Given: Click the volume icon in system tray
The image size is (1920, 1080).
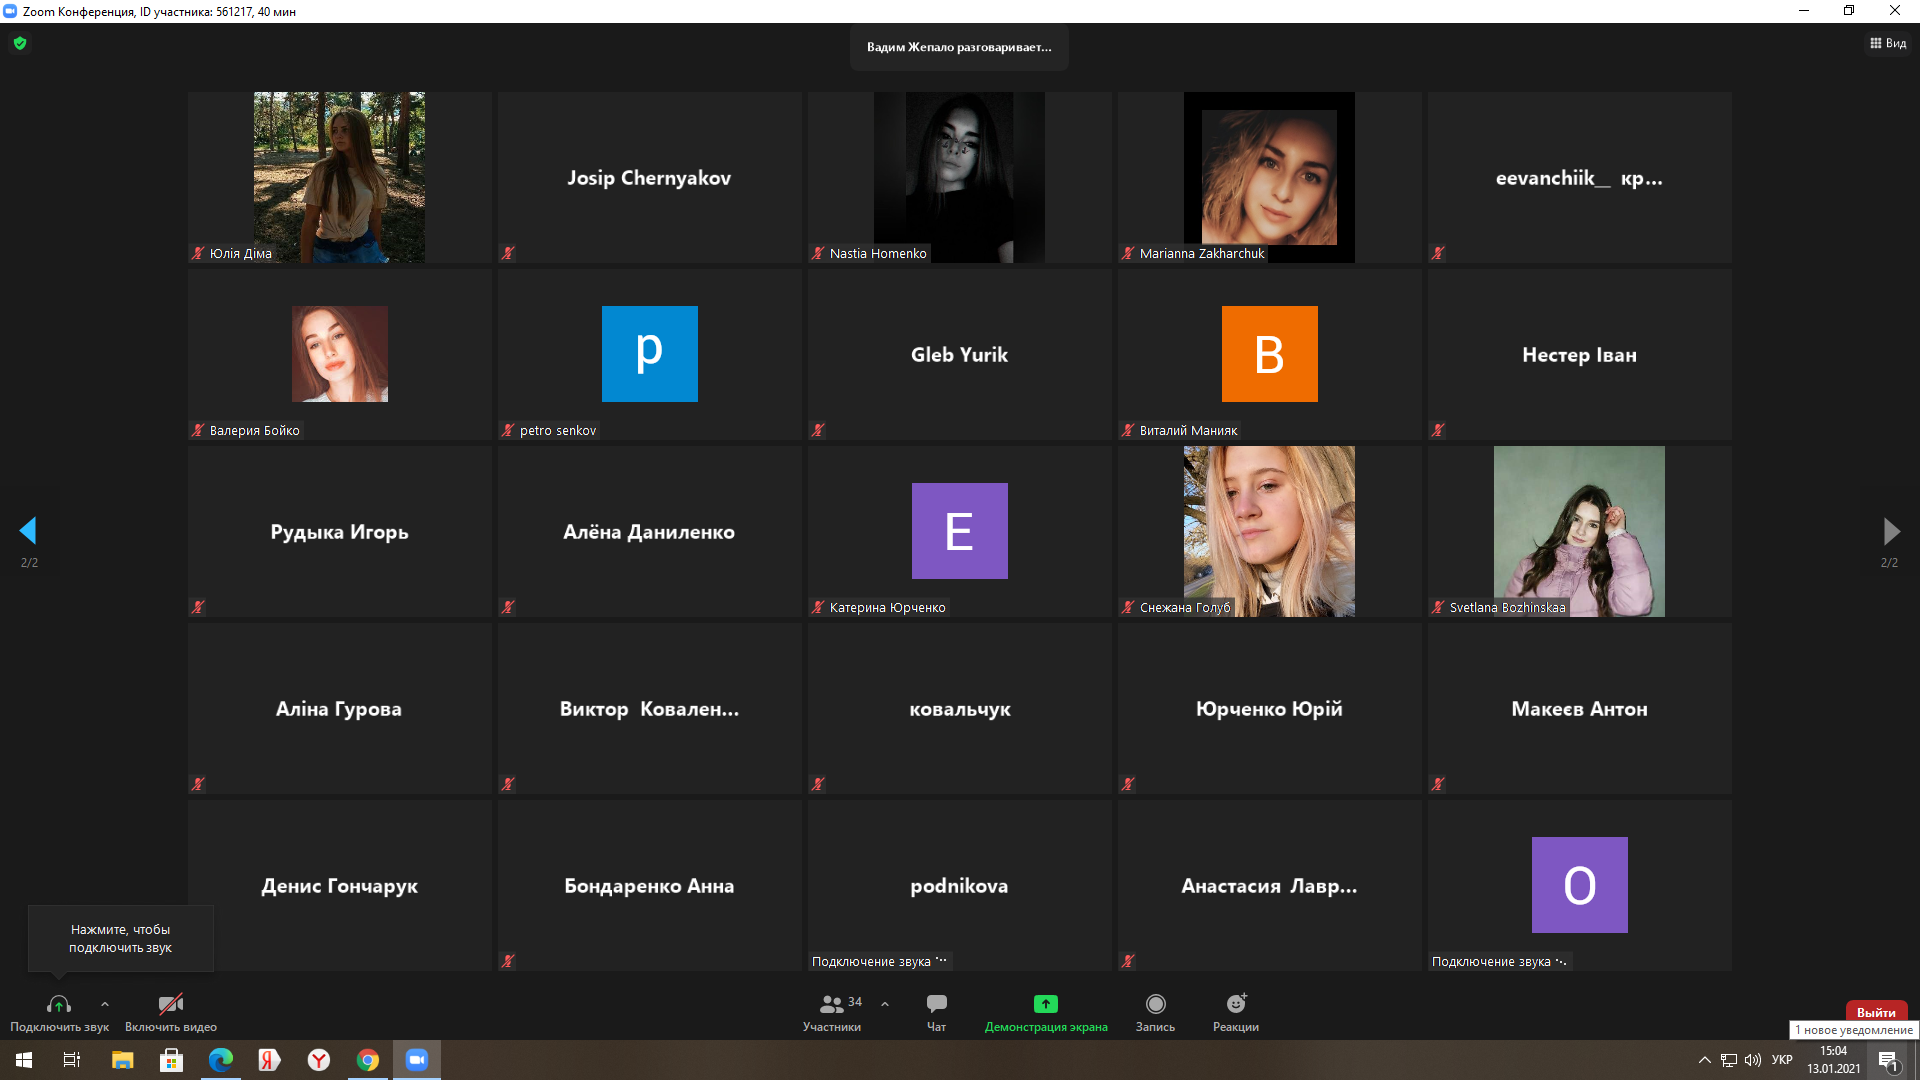Looking at the screenshot, I should [x=1753, y=1060].
